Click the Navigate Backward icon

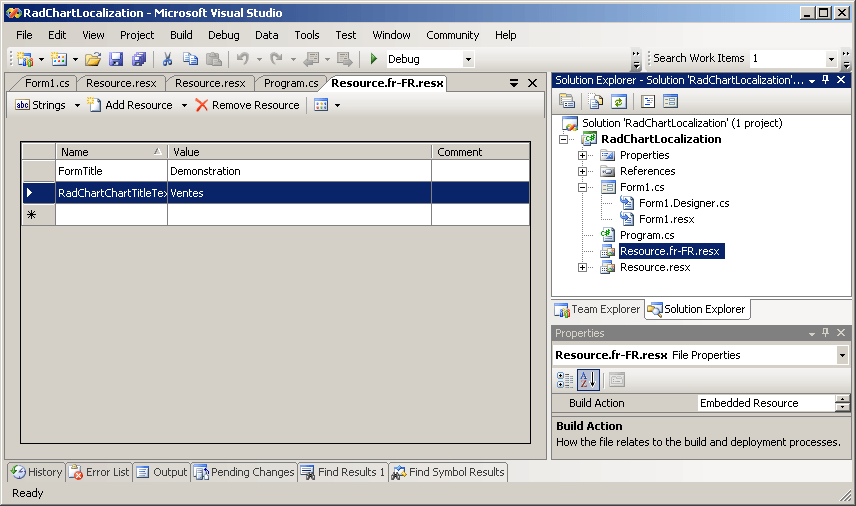pyautogui.click(x=311, y=59)
